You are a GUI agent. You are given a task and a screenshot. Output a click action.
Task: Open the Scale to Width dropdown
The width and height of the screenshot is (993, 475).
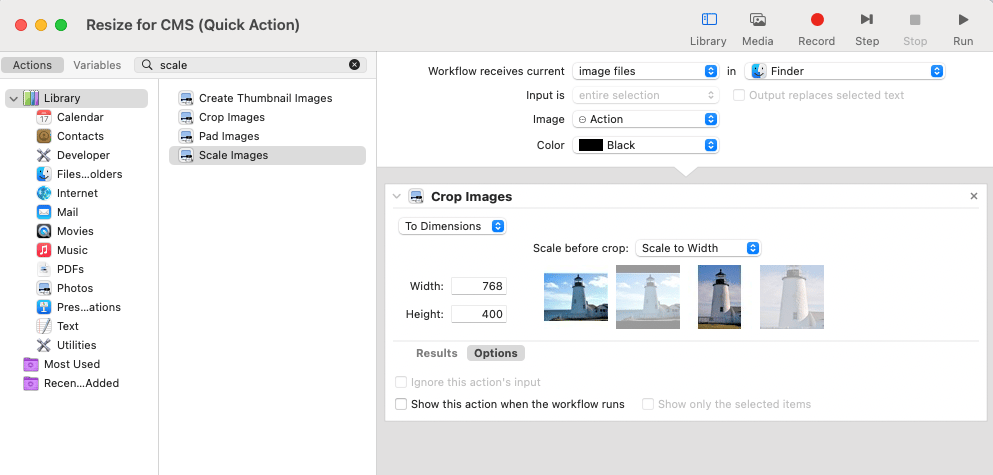click(698, 248)
